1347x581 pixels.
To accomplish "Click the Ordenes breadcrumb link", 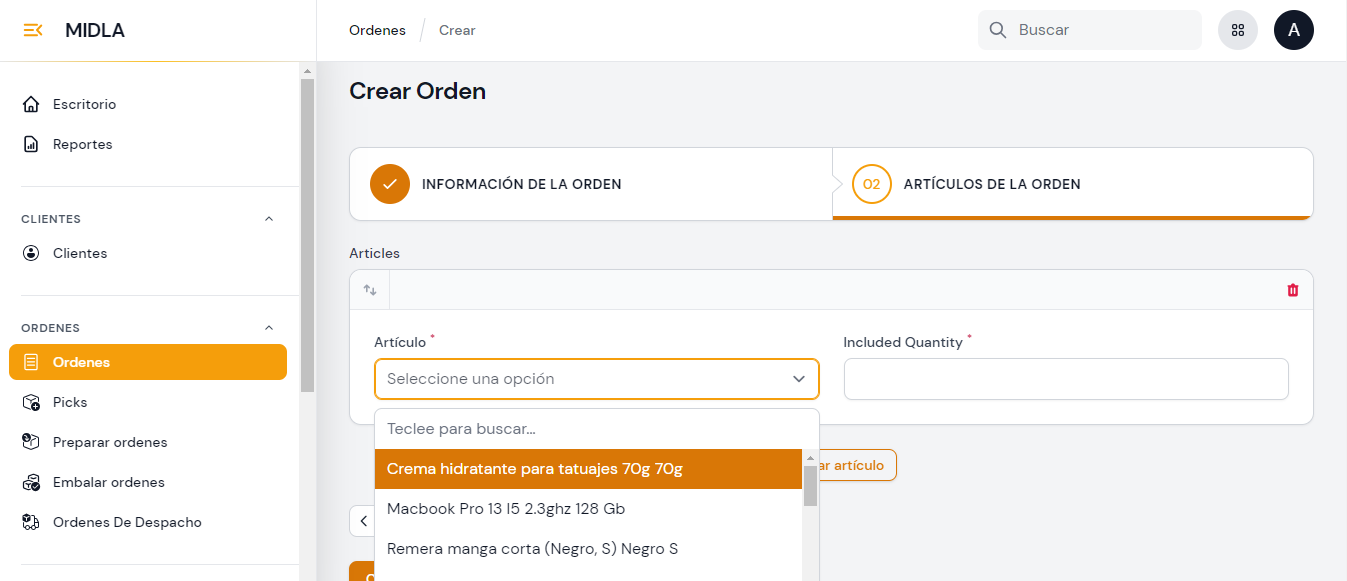I will point(377,30).
